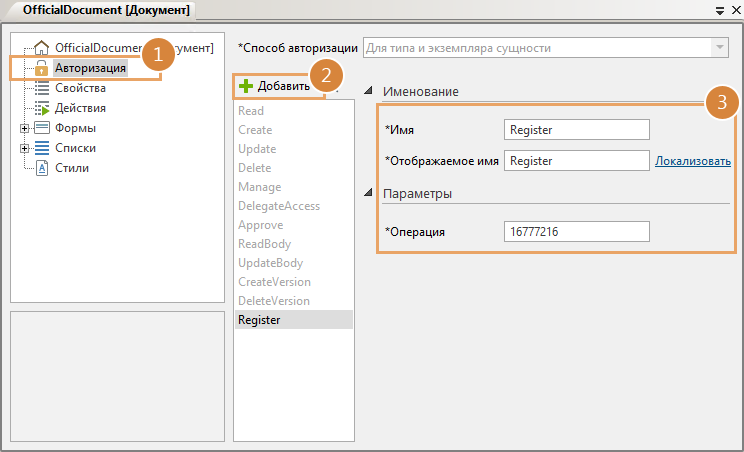The image size is (744, 452).
Task: Click the Действия play-list icon
Action: click(x=42, y=108)
